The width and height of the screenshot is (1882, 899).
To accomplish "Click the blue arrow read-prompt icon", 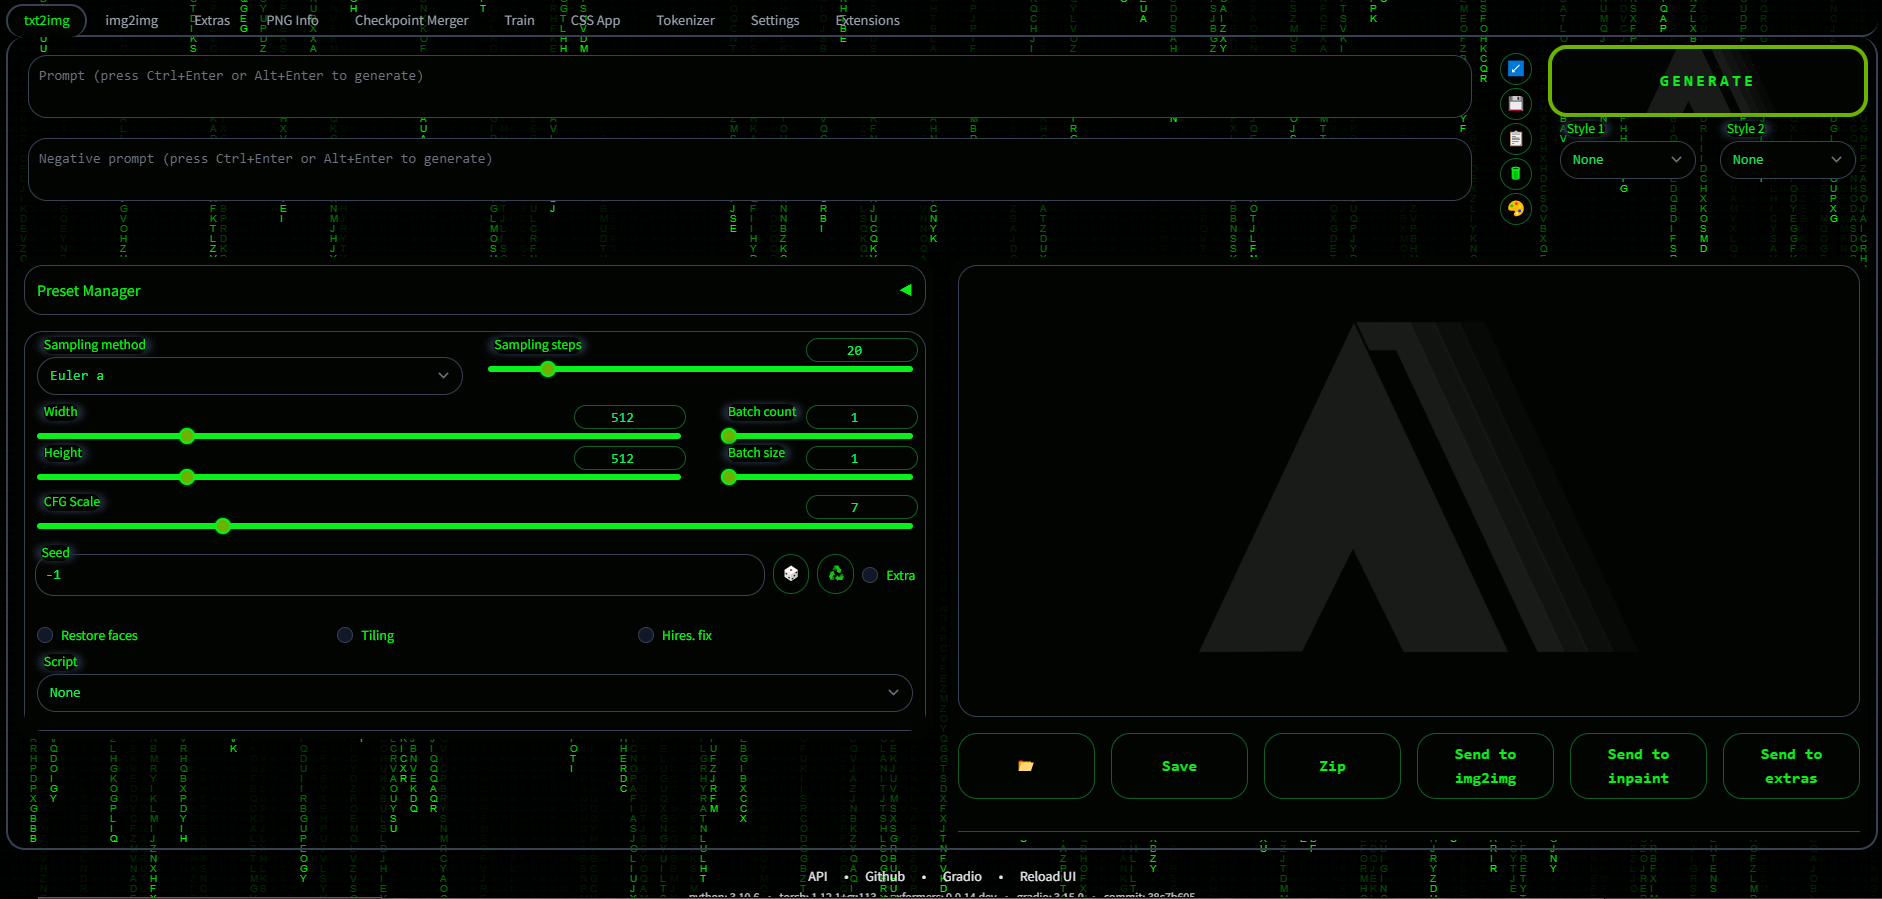I will click(1516, 69).
